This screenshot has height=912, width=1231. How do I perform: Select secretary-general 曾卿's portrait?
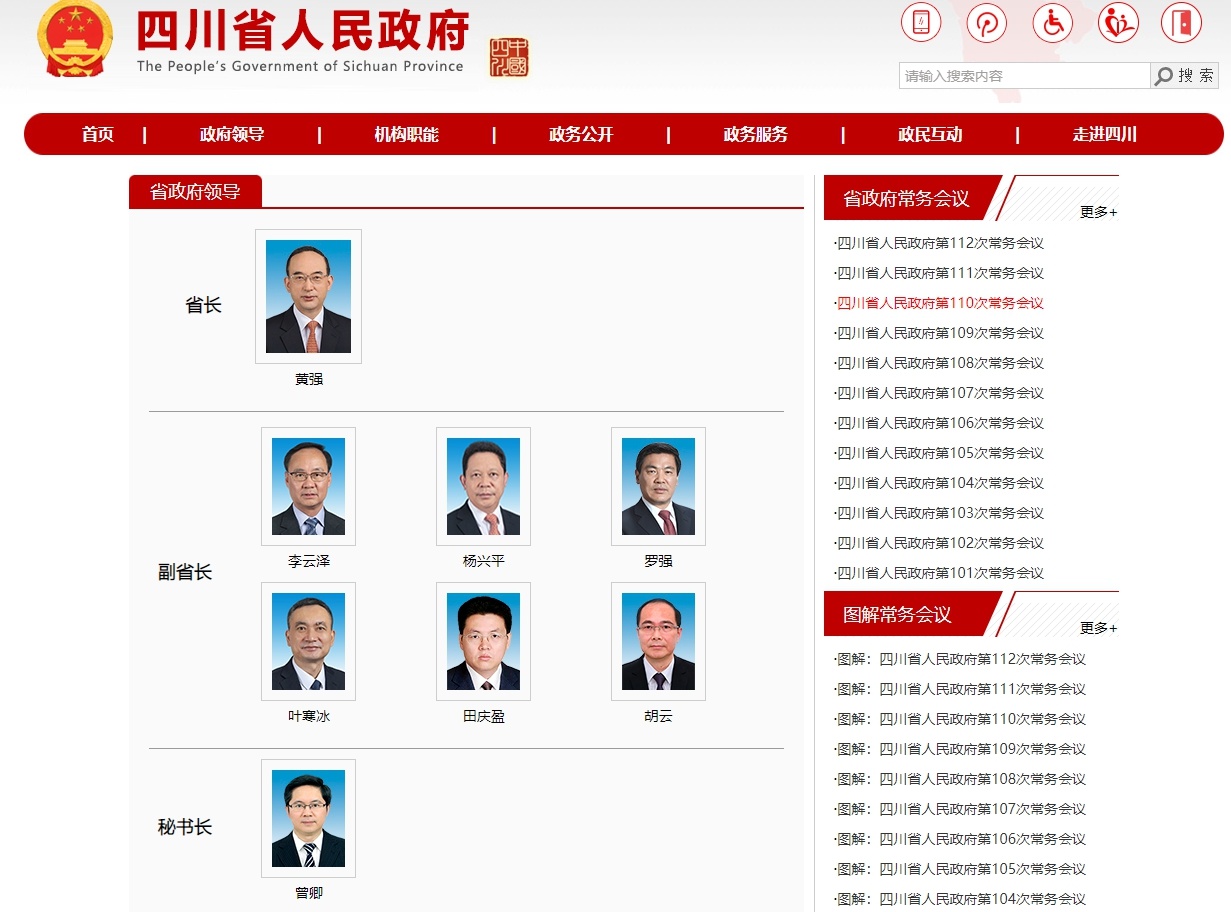(308, 818)
